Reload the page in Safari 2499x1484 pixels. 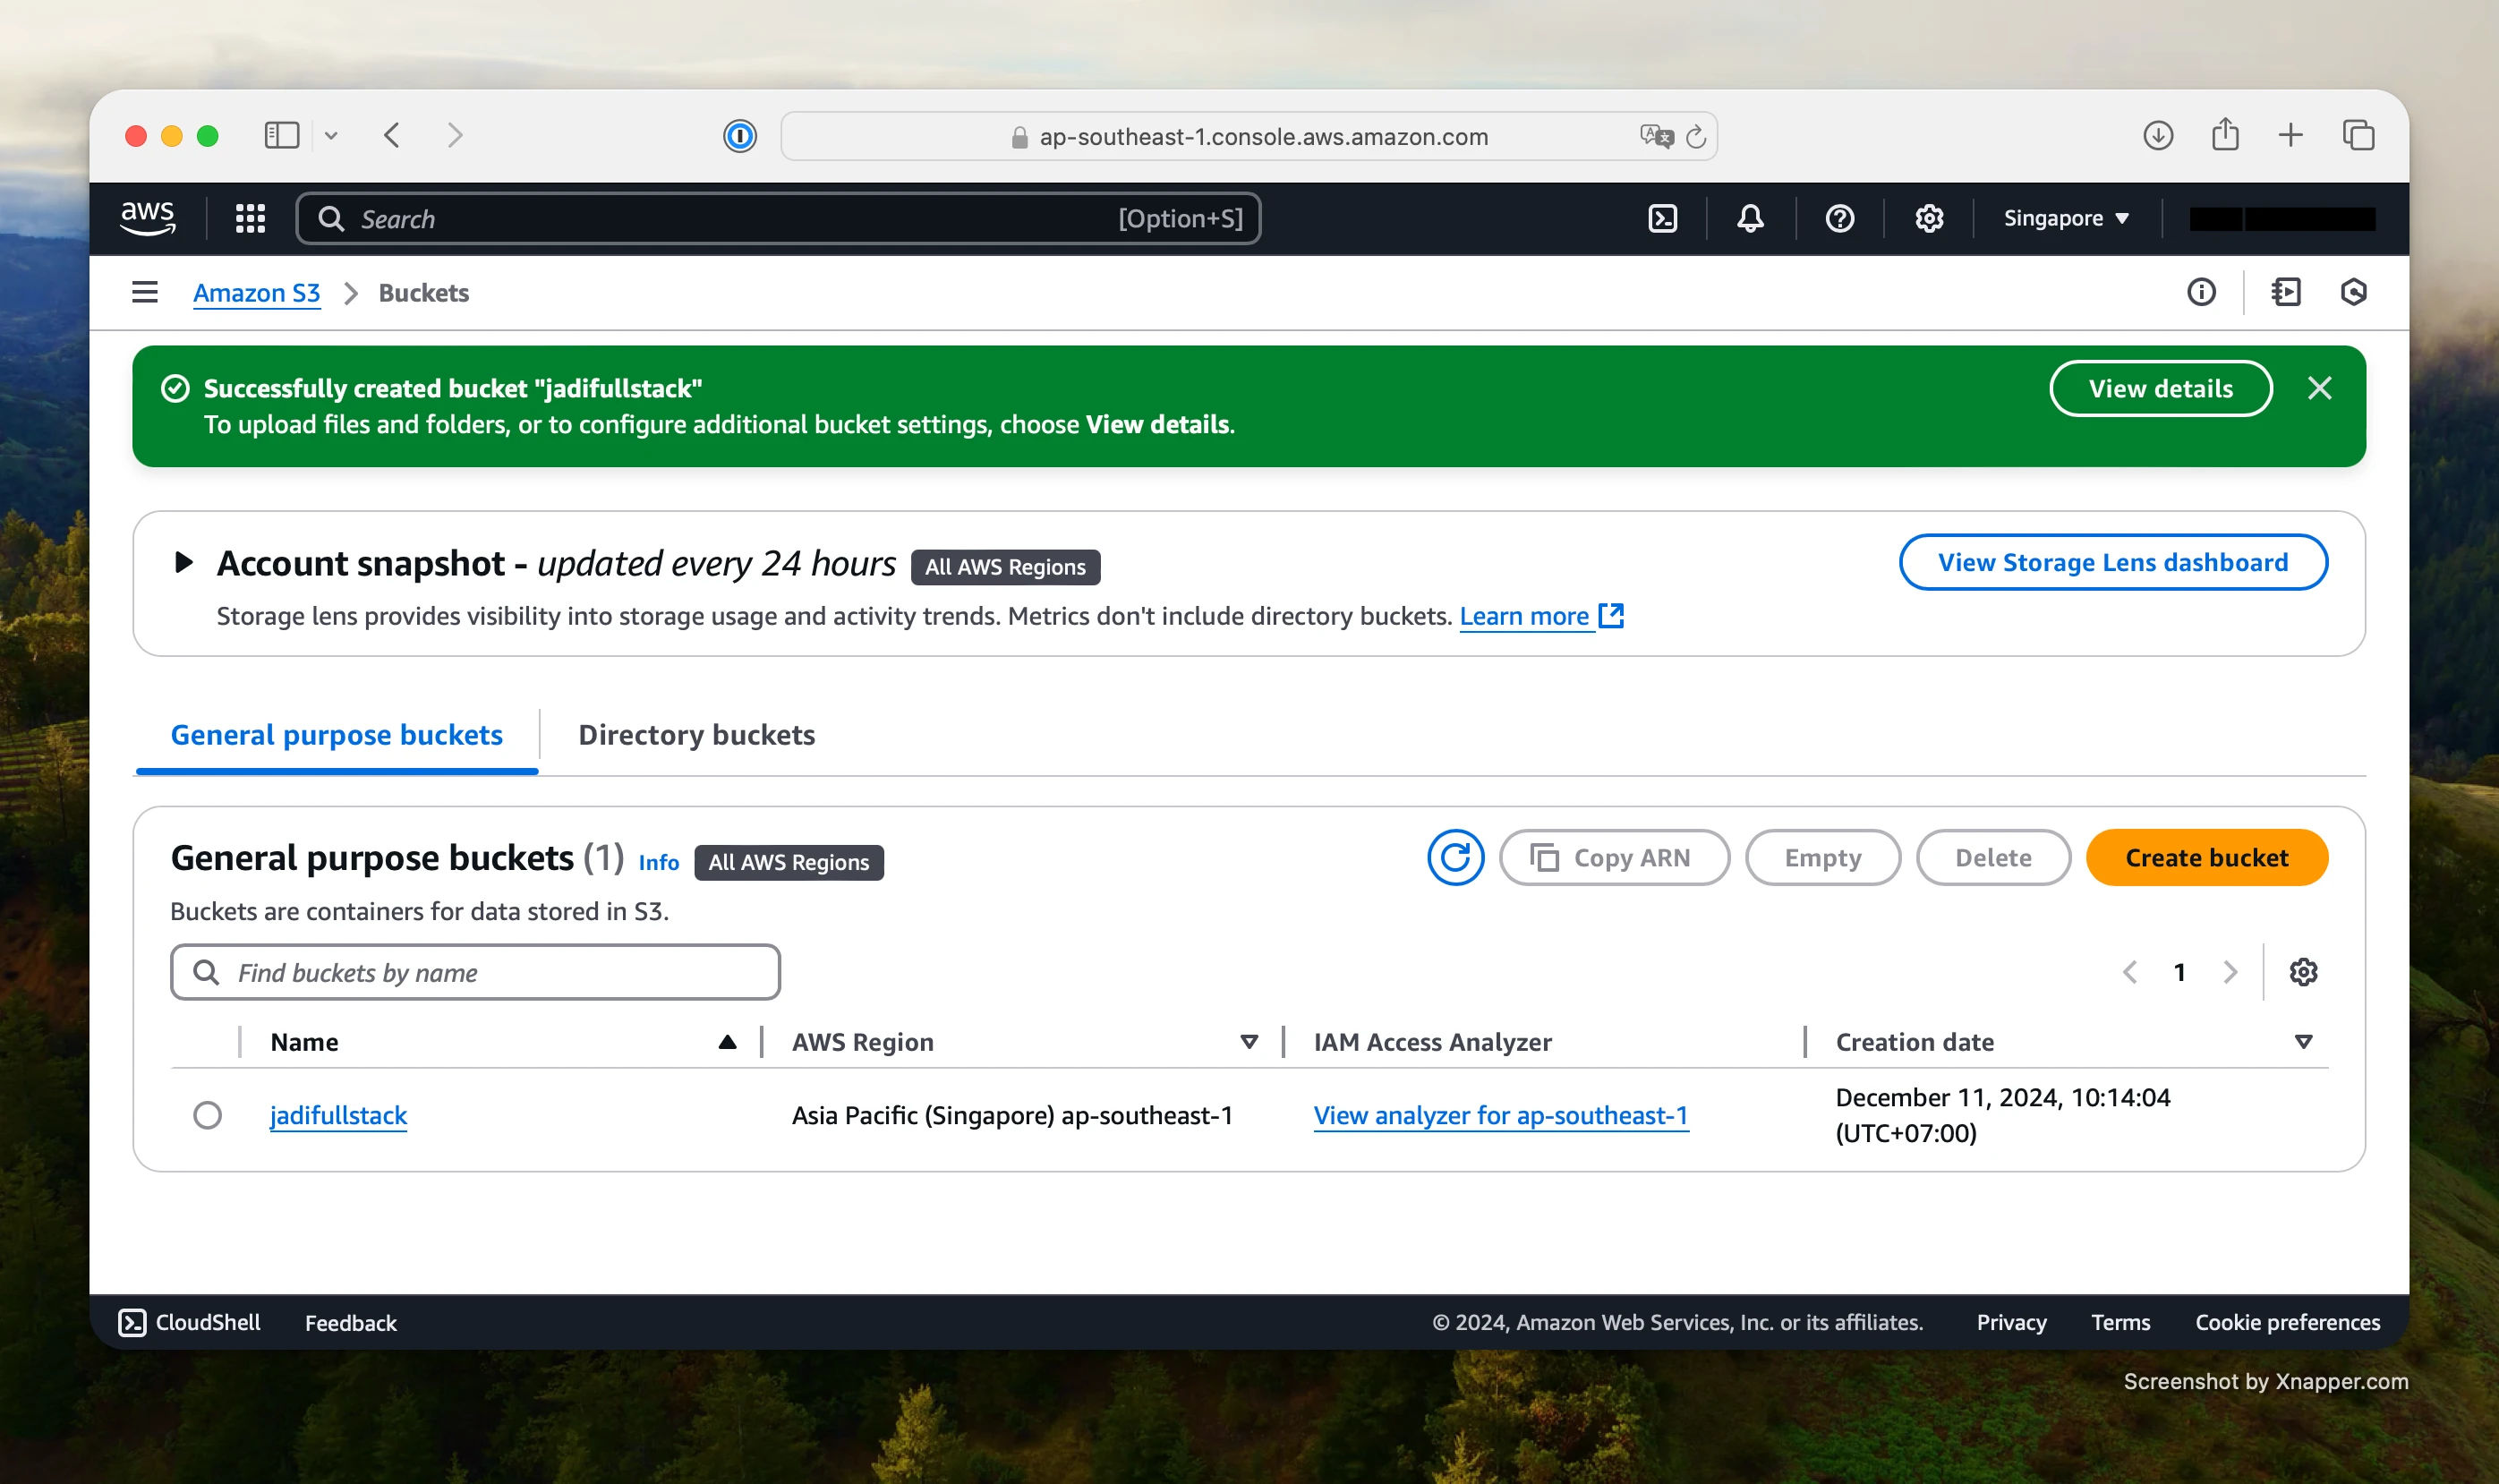tap(1695, 136)
